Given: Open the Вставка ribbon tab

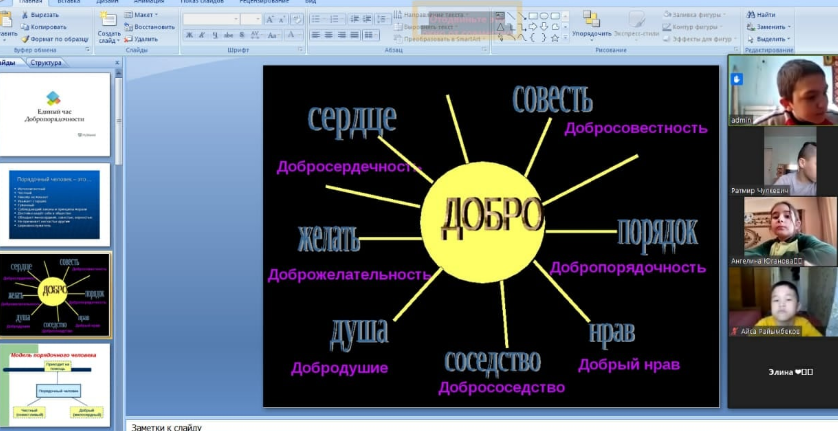Looking at the screenshot, I should click(x=68, y=2).
